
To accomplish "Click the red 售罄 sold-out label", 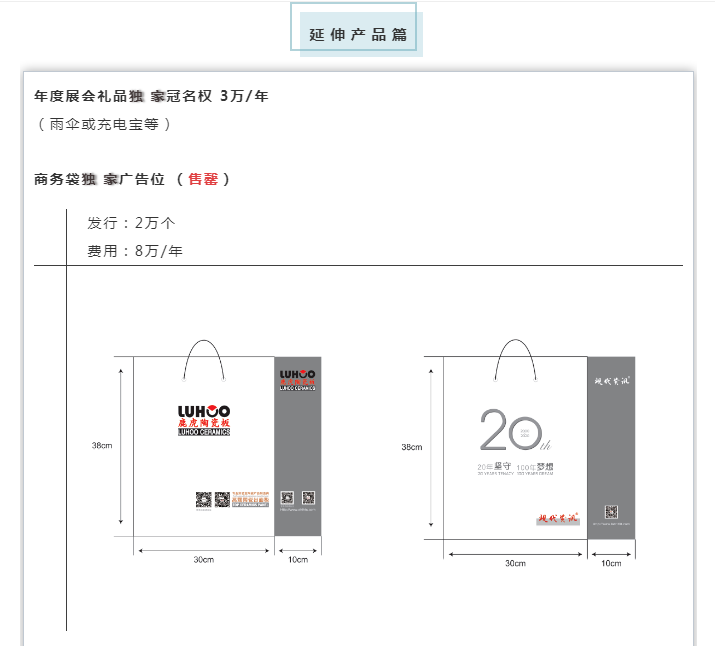I will coord(203,179).
